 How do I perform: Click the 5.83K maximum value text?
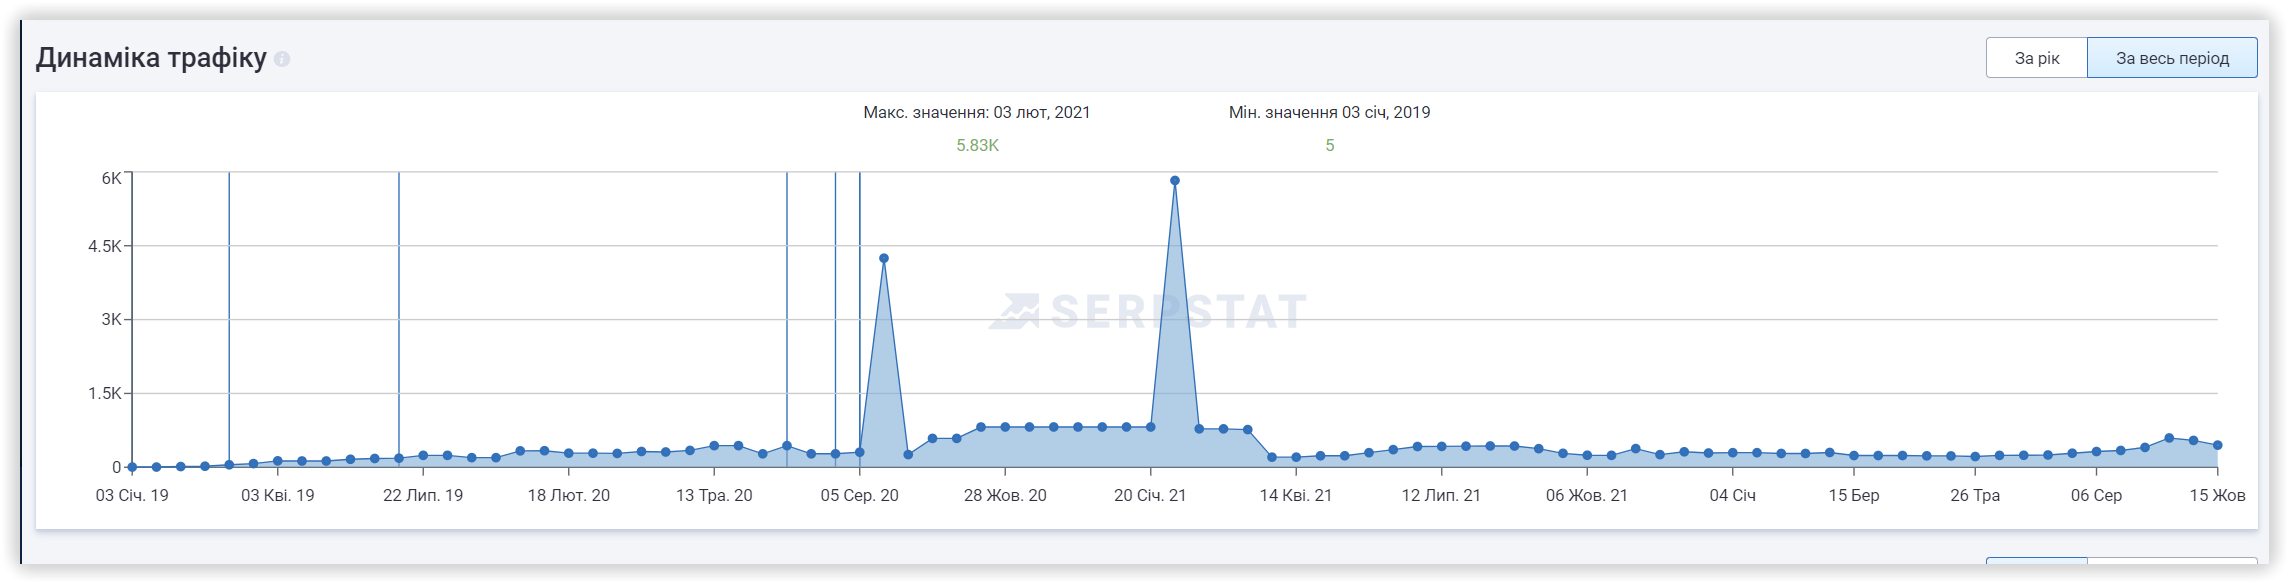coord(977,145)
